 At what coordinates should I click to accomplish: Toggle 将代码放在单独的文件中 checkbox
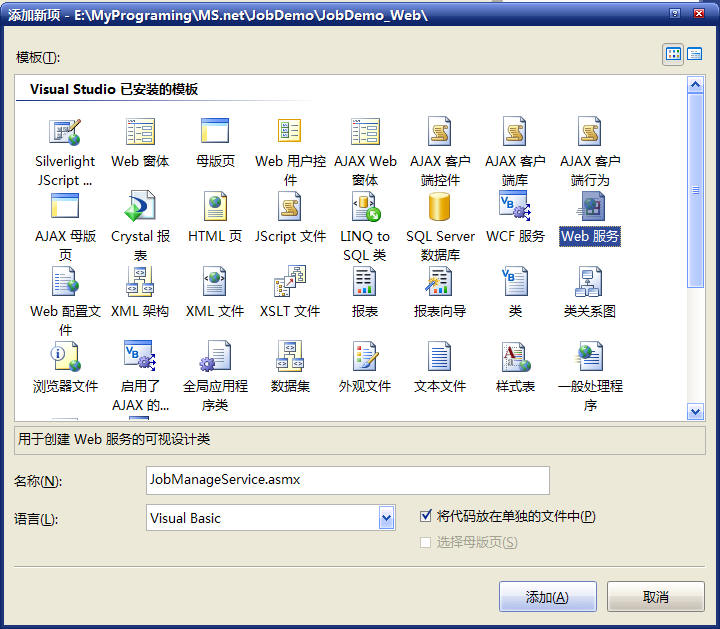(x=426, y=516)
